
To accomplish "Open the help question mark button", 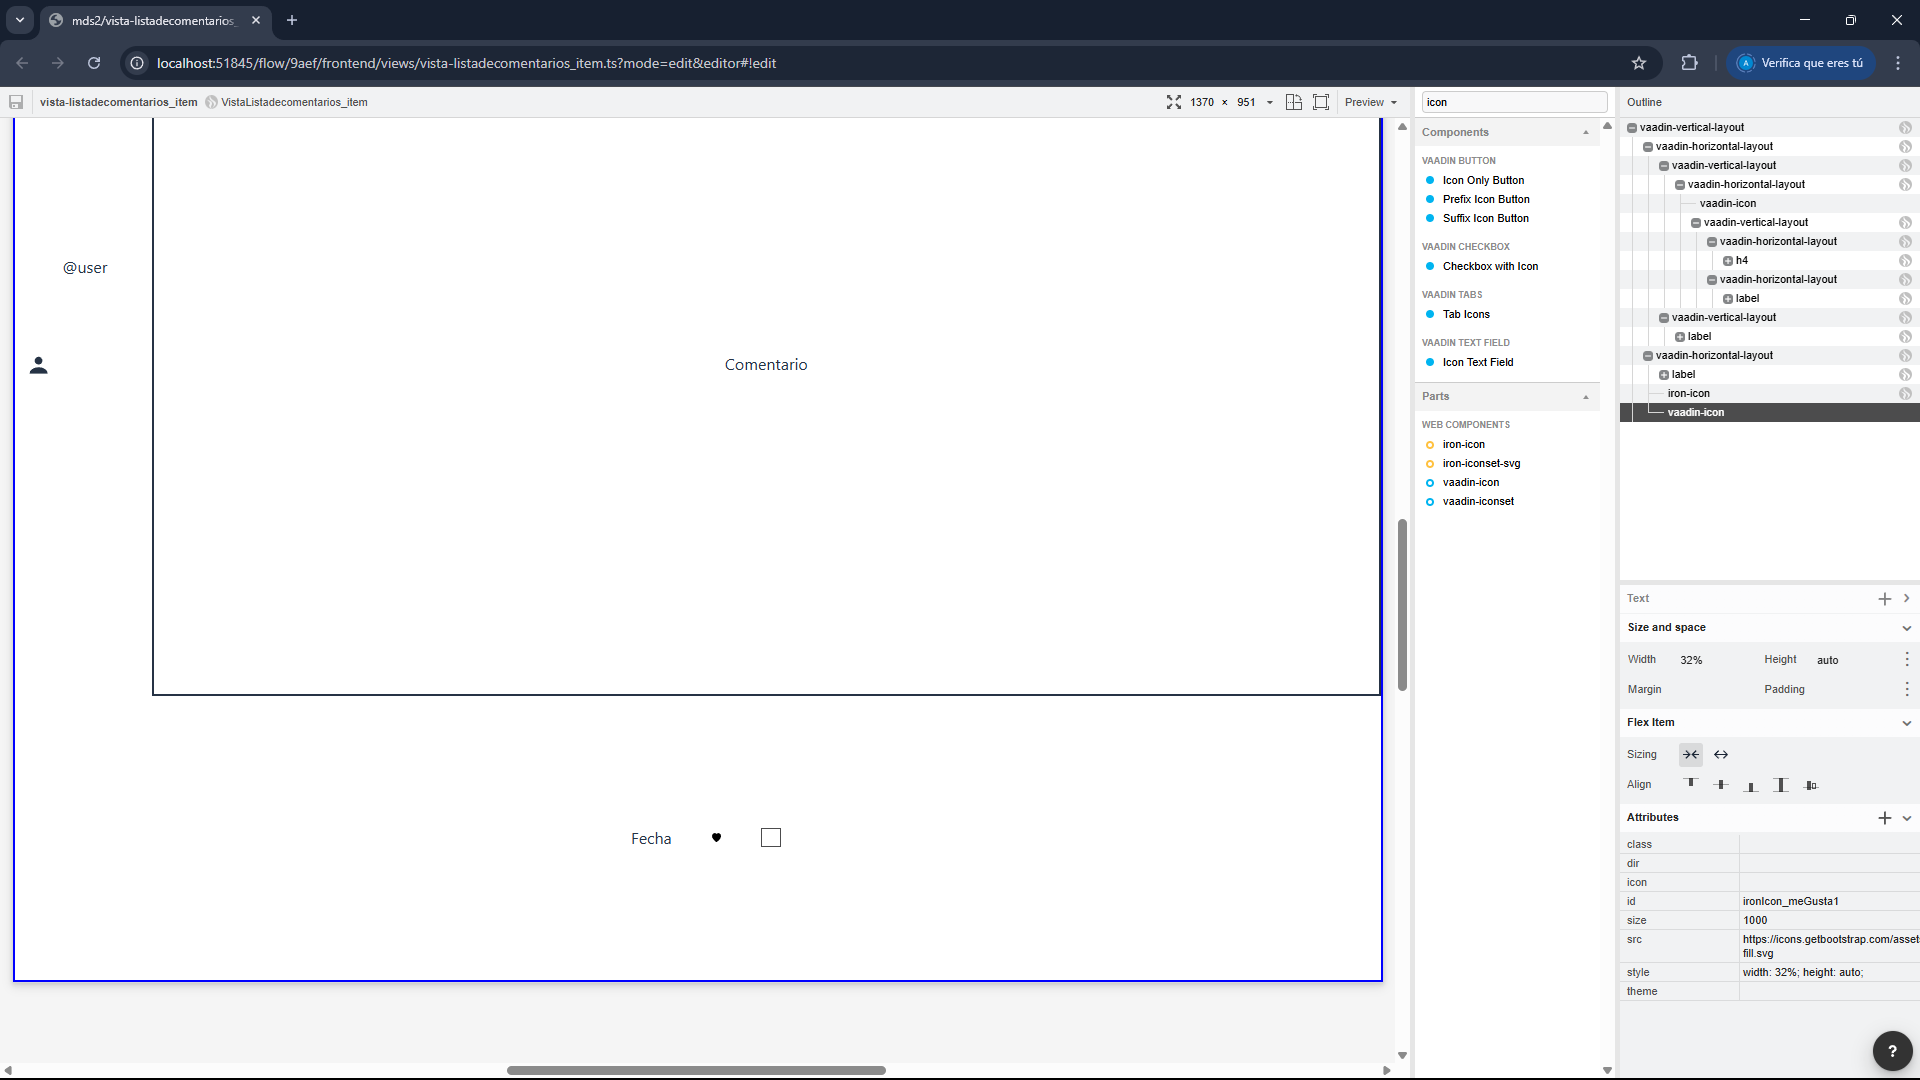I will point(1891,1050).
